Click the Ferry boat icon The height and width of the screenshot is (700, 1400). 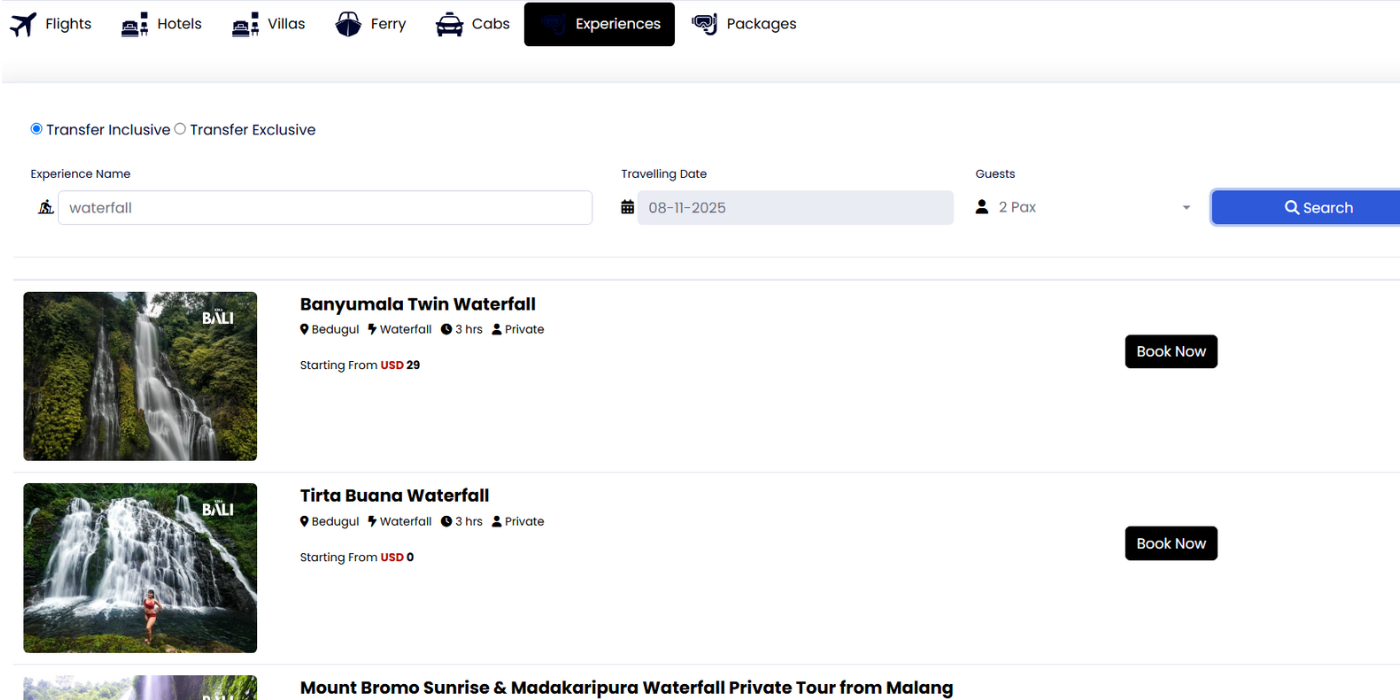click(x=348, y=24)
